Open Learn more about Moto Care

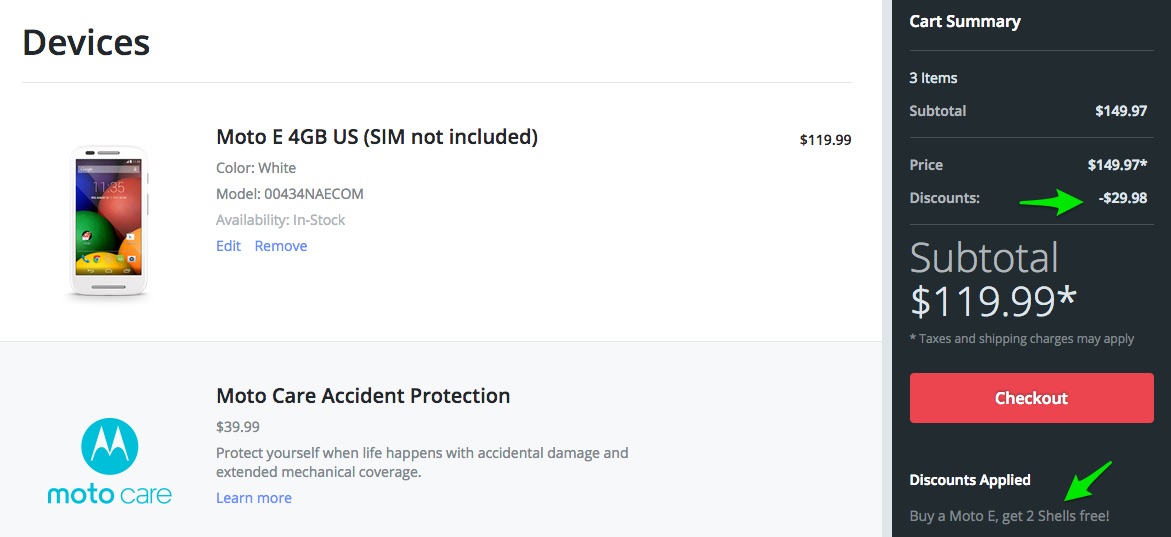click(x=254, y=498)
